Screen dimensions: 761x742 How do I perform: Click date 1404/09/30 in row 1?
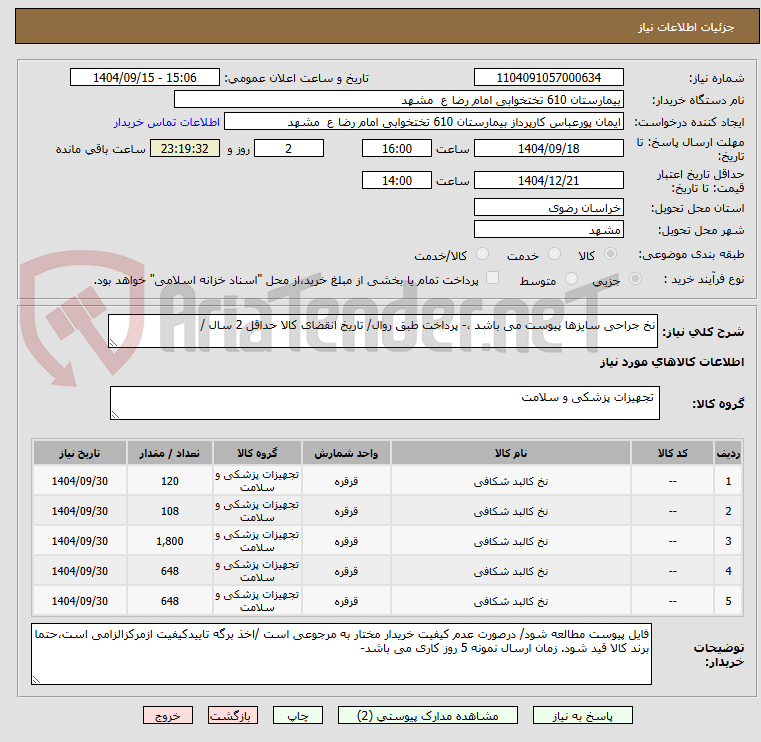point(80,481)
